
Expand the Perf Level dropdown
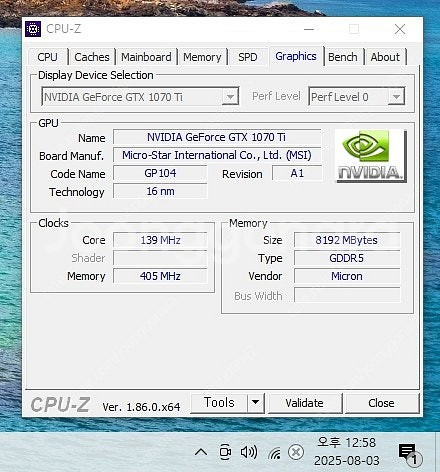pos(357,97)
